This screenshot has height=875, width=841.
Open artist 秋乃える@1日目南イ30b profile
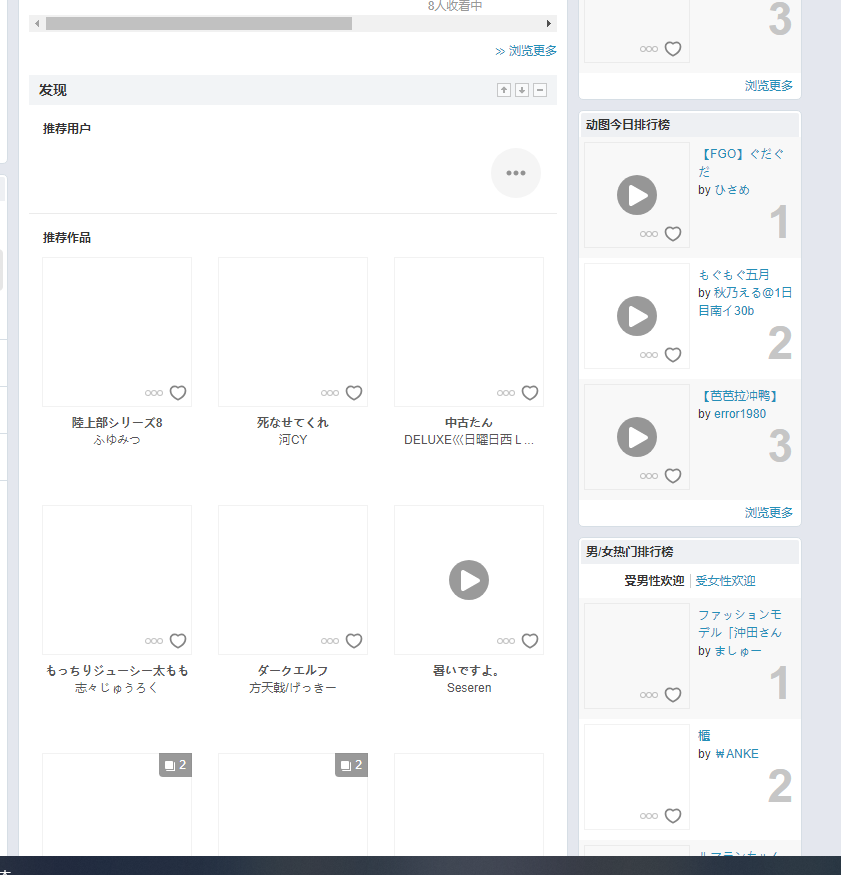tap(745, 301)
